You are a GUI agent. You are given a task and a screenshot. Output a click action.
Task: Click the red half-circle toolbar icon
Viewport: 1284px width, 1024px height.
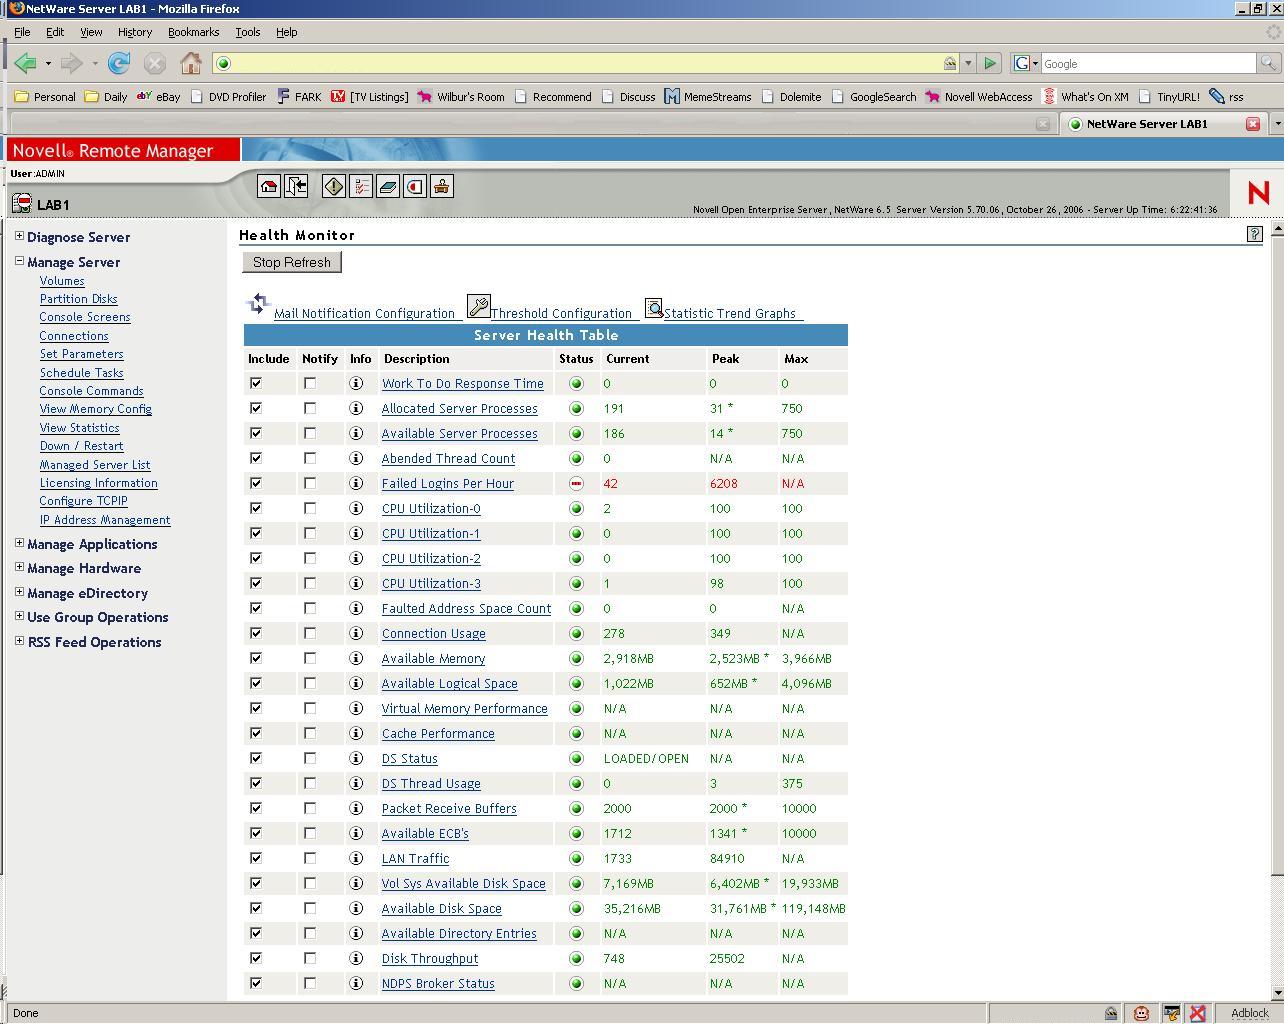(415, 186)
